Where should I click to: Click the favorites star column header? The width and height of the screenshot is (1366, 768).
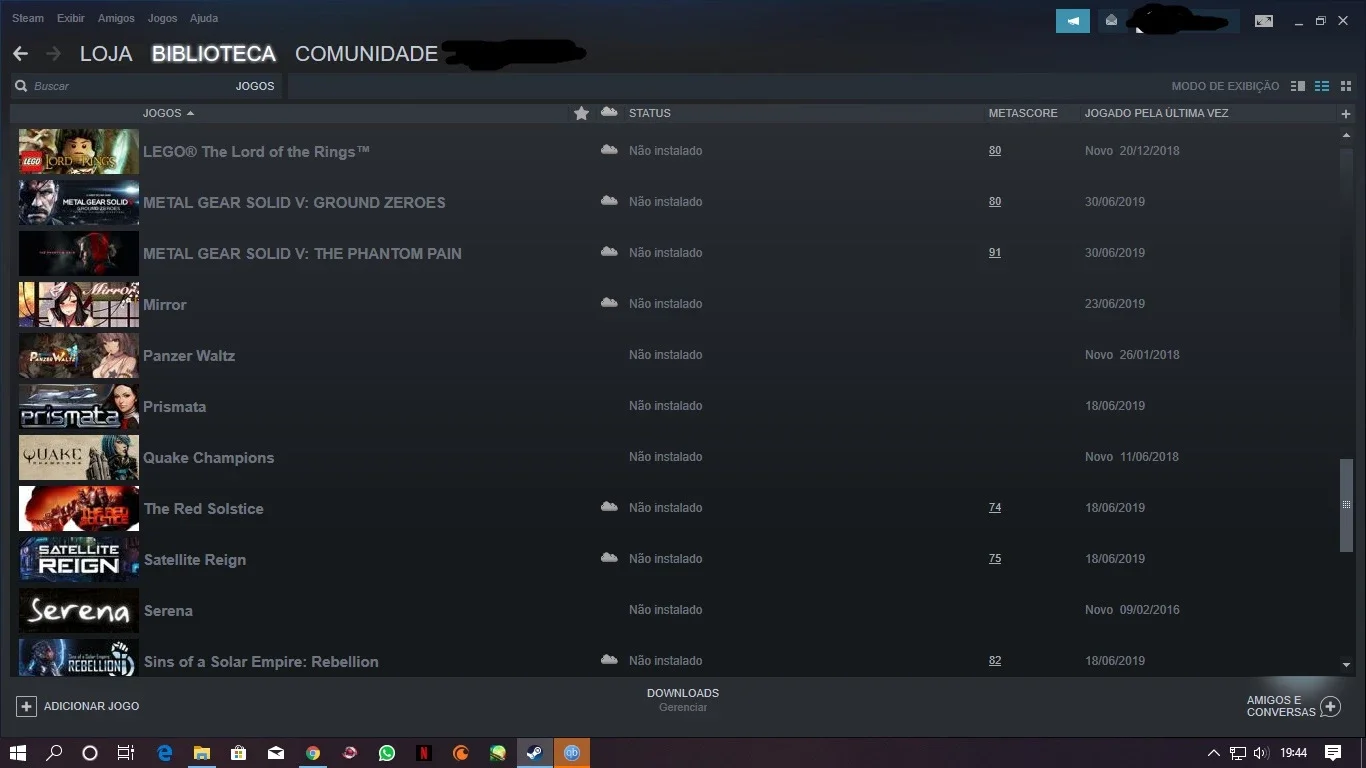tap(581, 113)
